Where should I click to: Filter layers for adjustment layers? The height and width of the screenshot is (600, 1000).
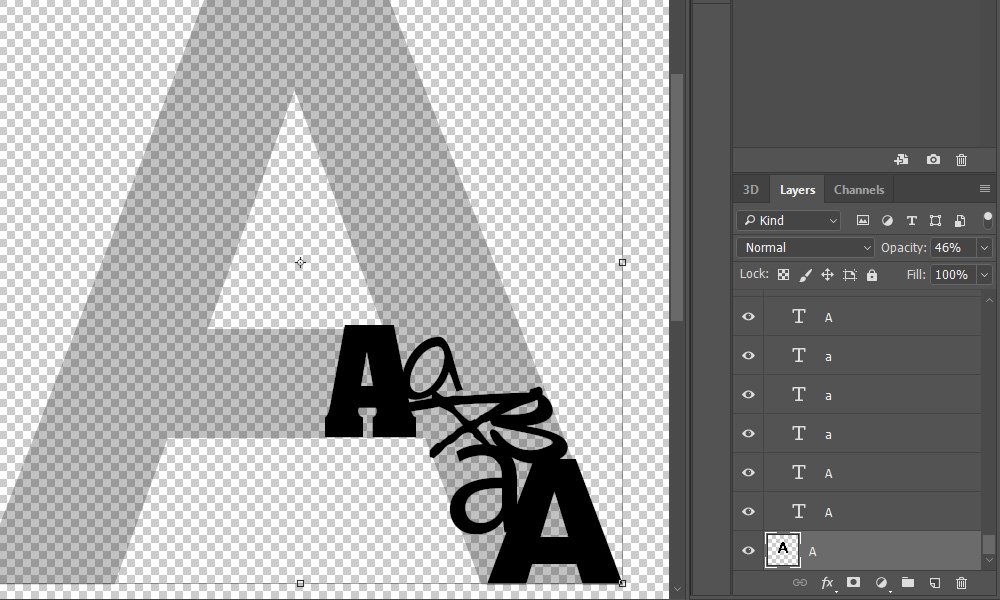click(887, 221)
